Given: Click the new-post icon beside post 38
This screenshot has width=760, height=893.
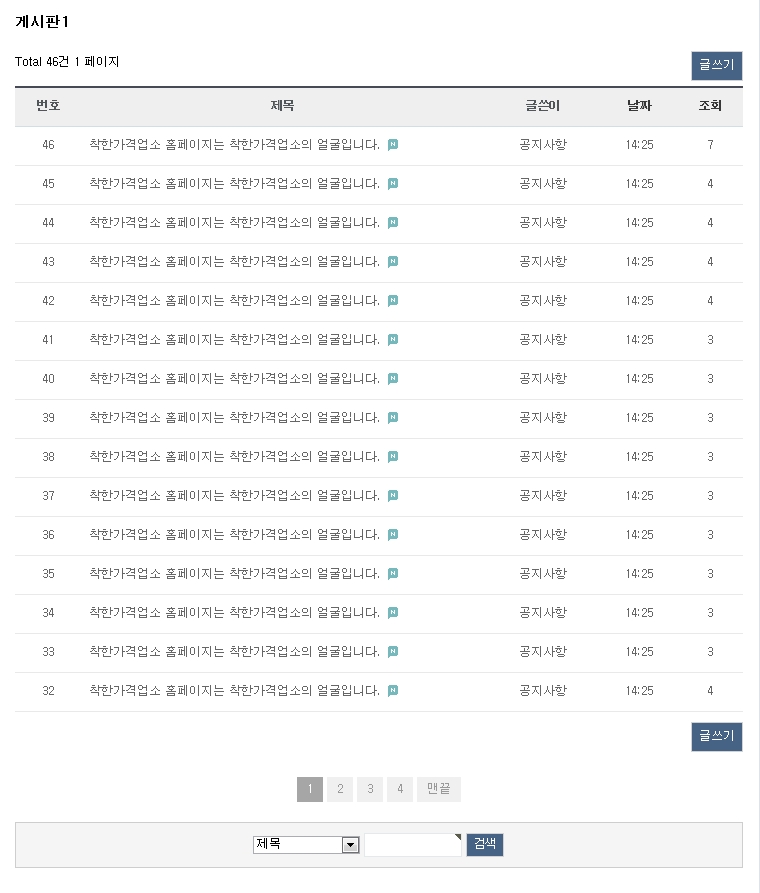Looking at the screenshot, I should [393, 457].
